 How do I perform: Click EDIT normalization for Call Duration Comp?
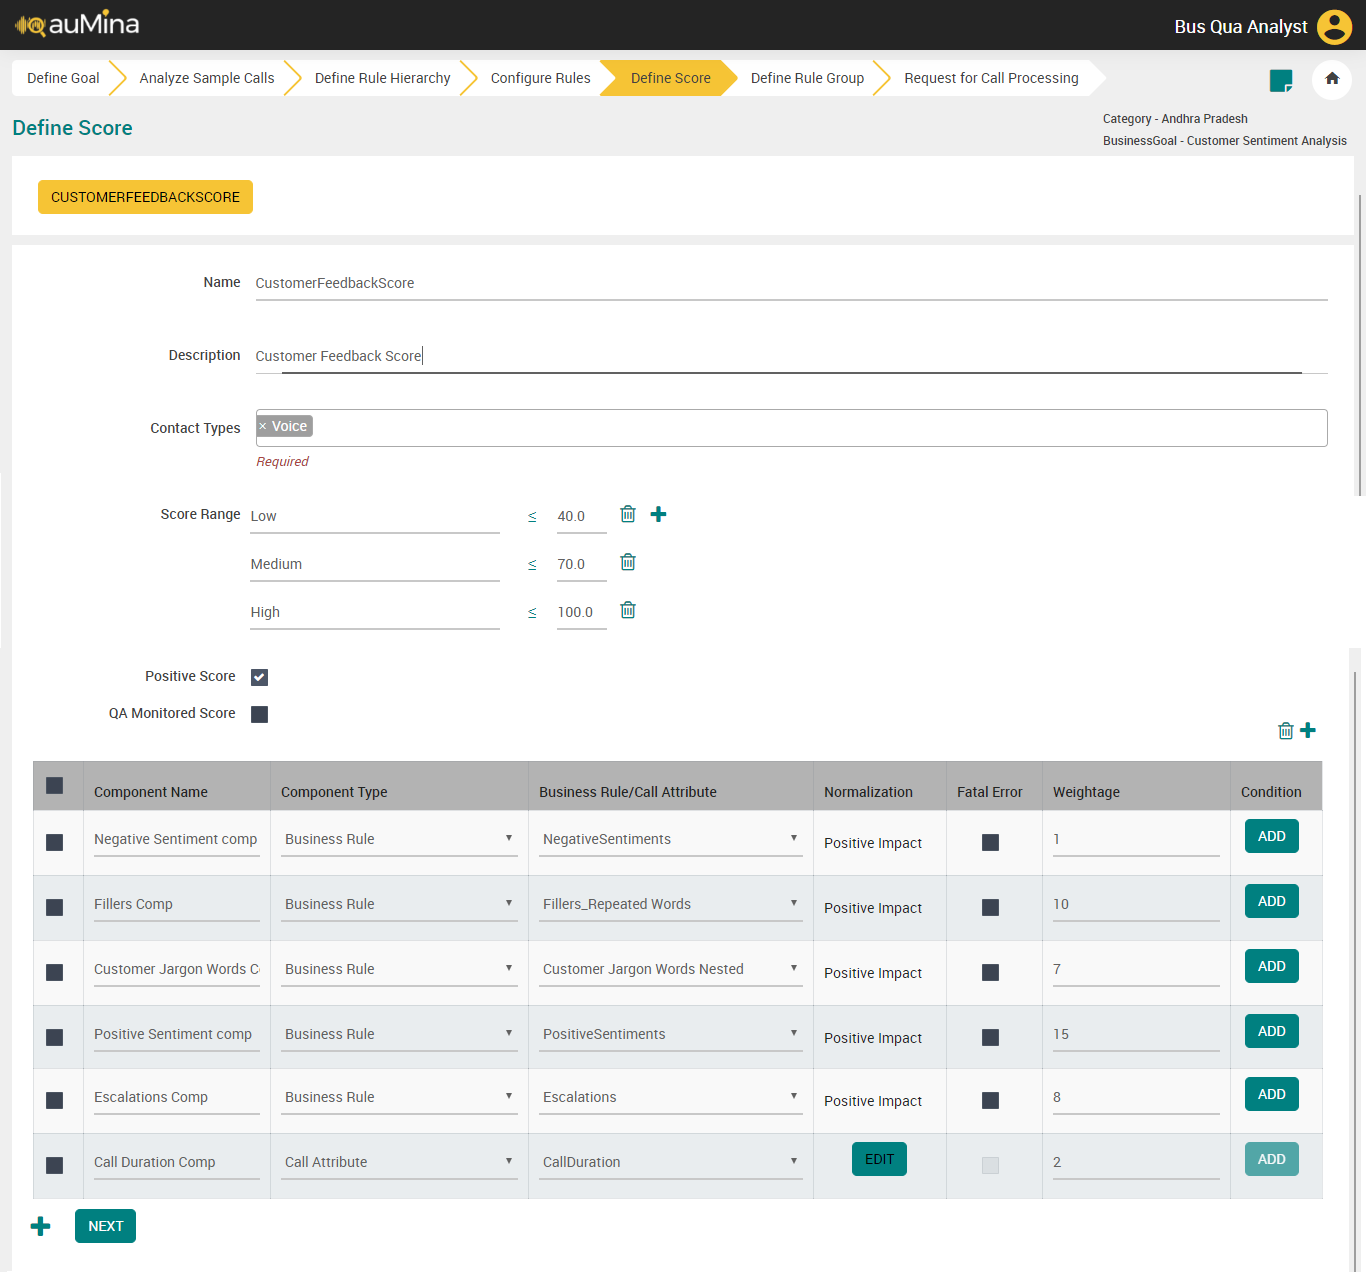(879, 1159)
